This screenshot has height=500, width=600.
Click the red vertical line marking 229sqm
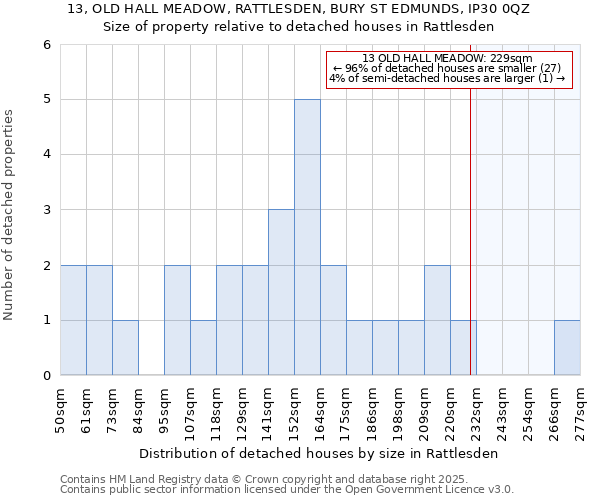(470, 230)
